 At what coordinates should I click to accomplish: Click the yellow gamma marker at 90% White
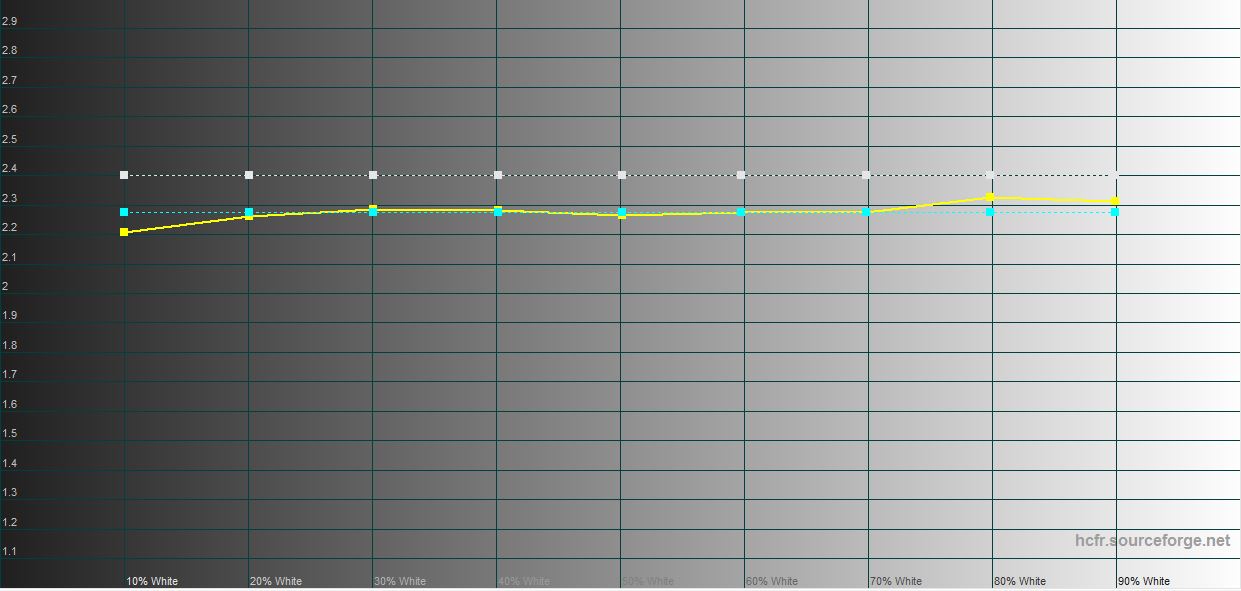pos(1114,201)
